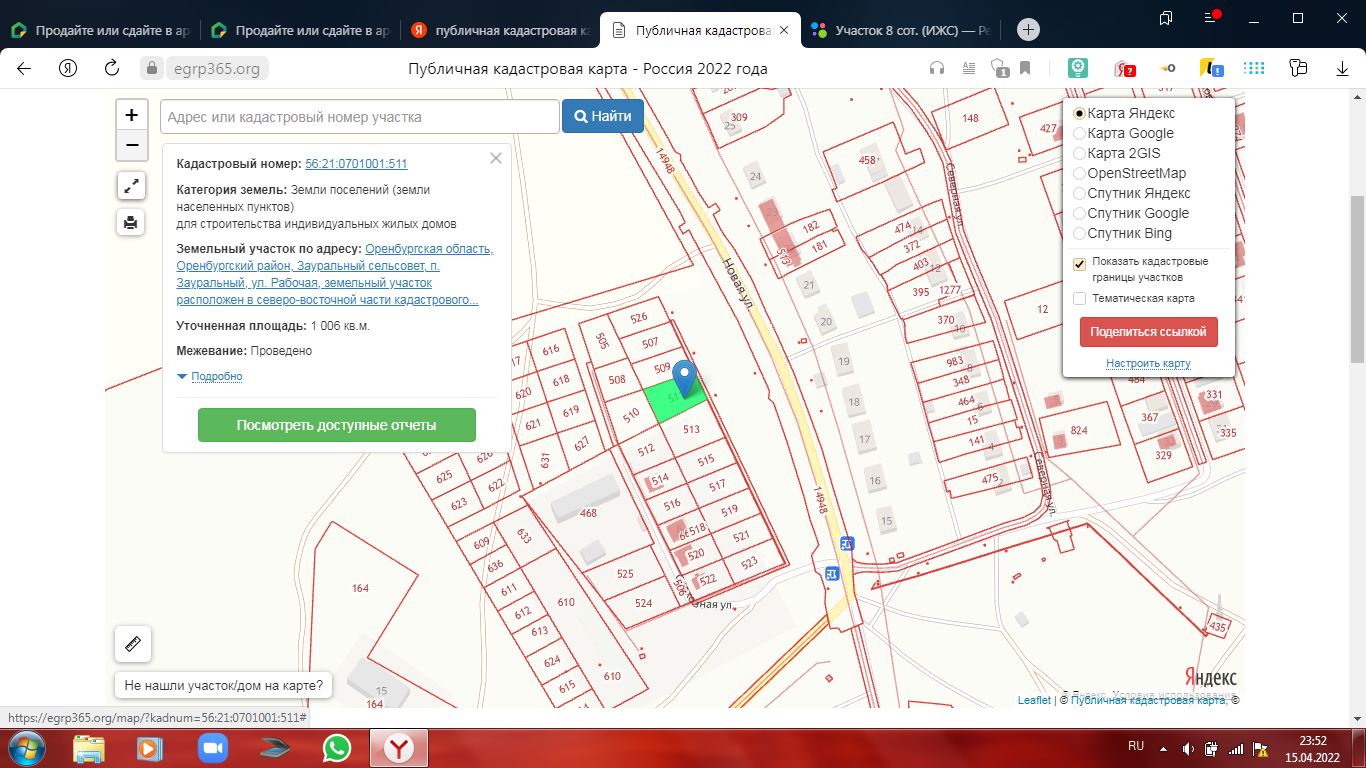Switch to first Продайте или сдайте tab
The width and height of the screenshot is (1366, 768).
[x=100, y=30]
